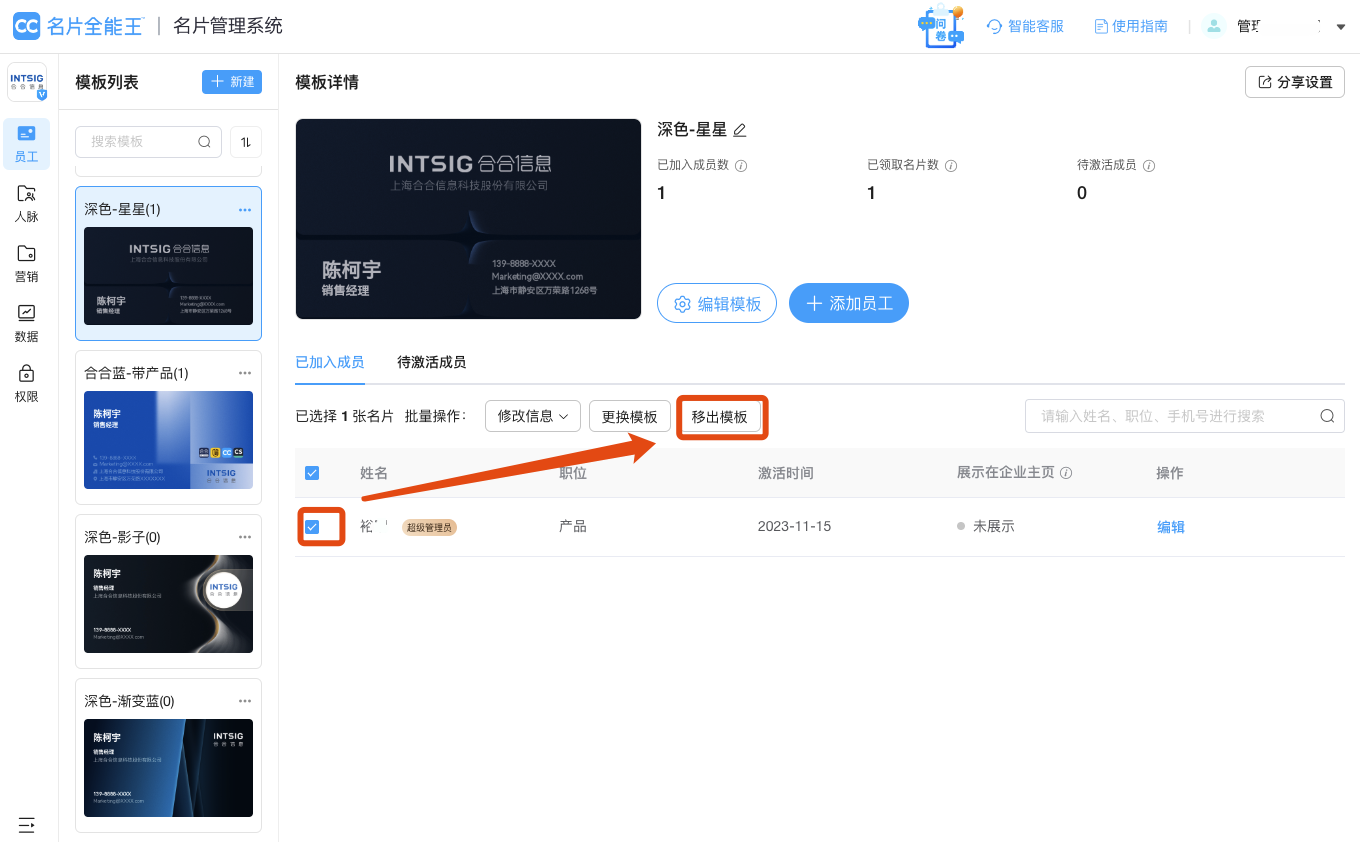Click the large template preview card
This screenshot has width=1360, height=842.
click(x=468, y=219)
